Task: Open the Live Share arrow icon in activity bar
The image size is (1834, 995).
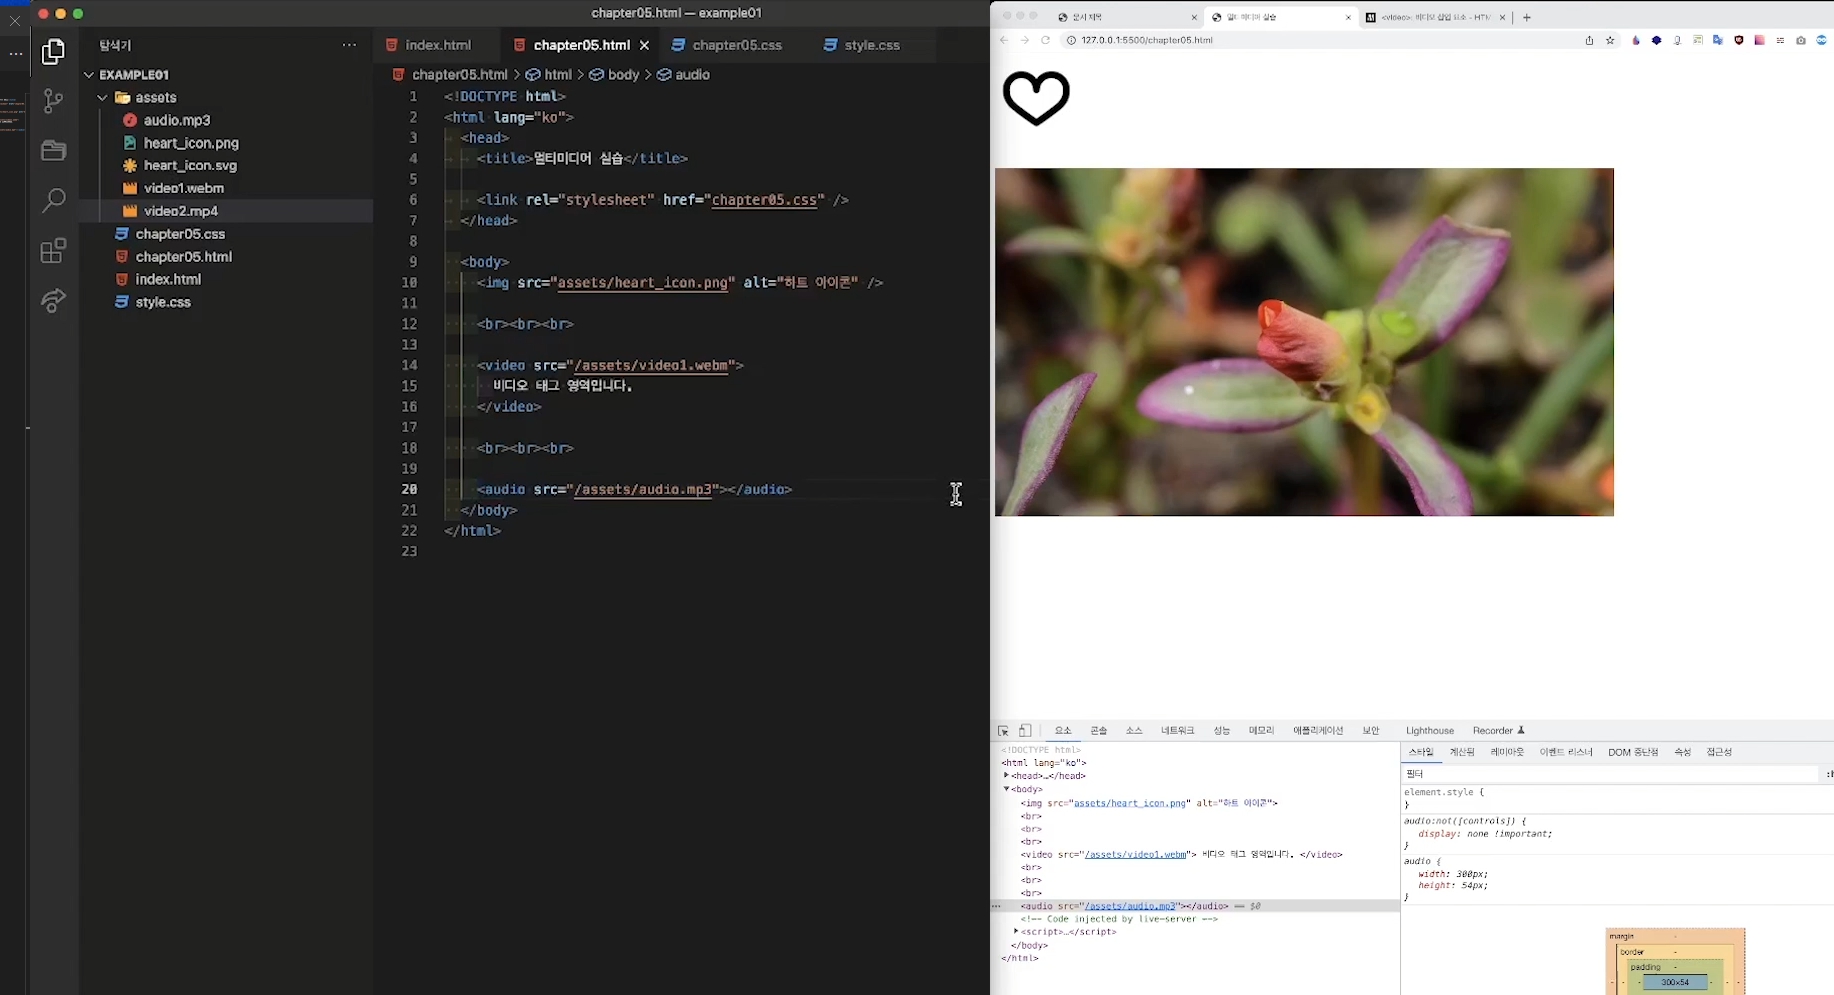Action: [x=53, y=300]
